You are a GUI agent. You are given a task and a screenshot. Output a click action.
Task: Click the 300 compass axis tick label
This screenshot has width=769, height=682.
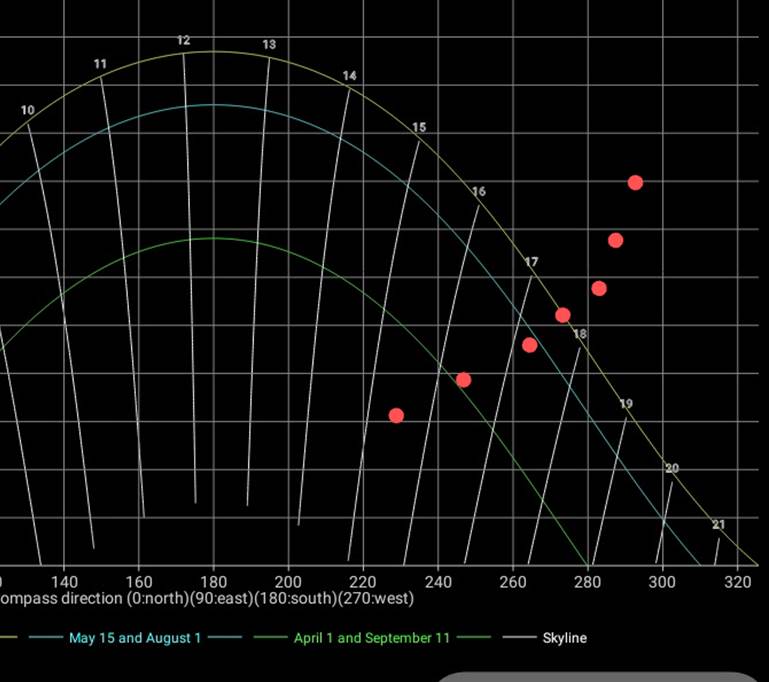tap(663, 581)
